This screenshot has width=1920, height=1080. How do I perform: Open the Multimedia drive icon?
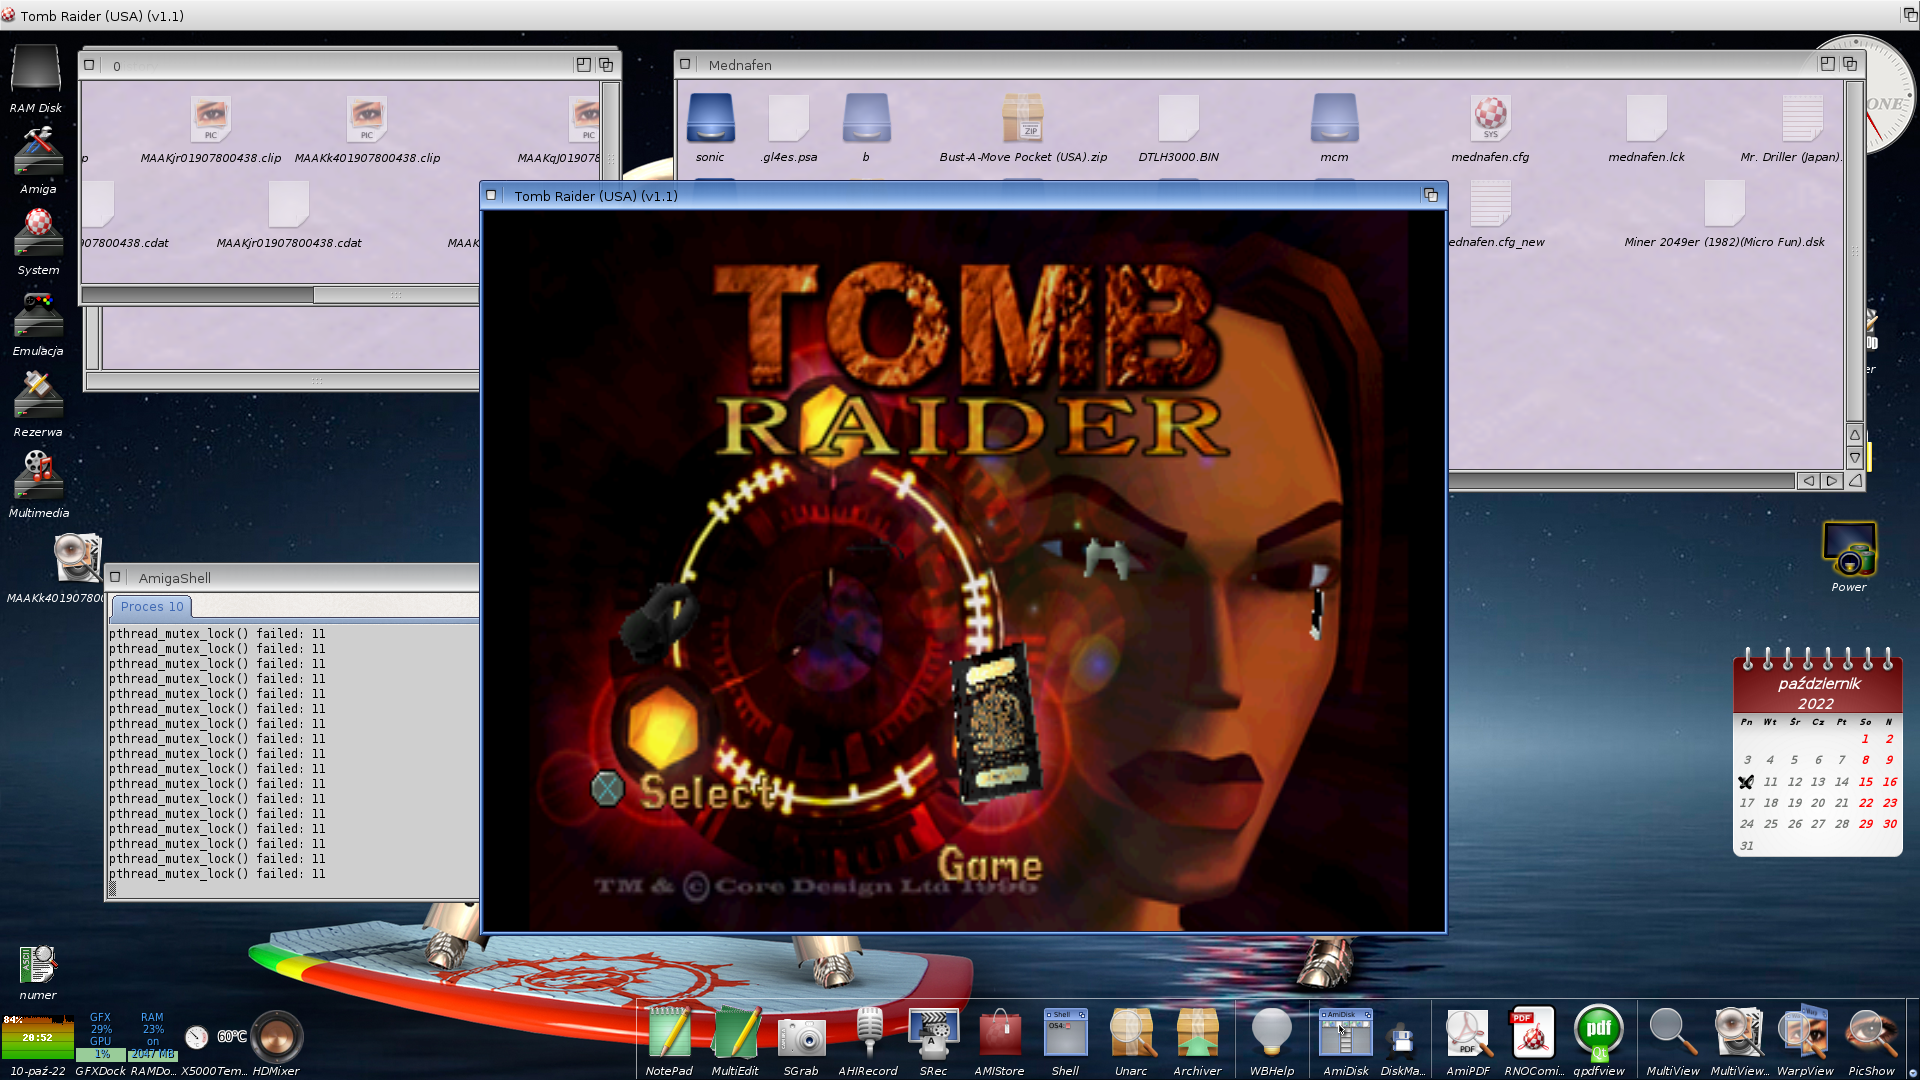(x=38, y=484)
